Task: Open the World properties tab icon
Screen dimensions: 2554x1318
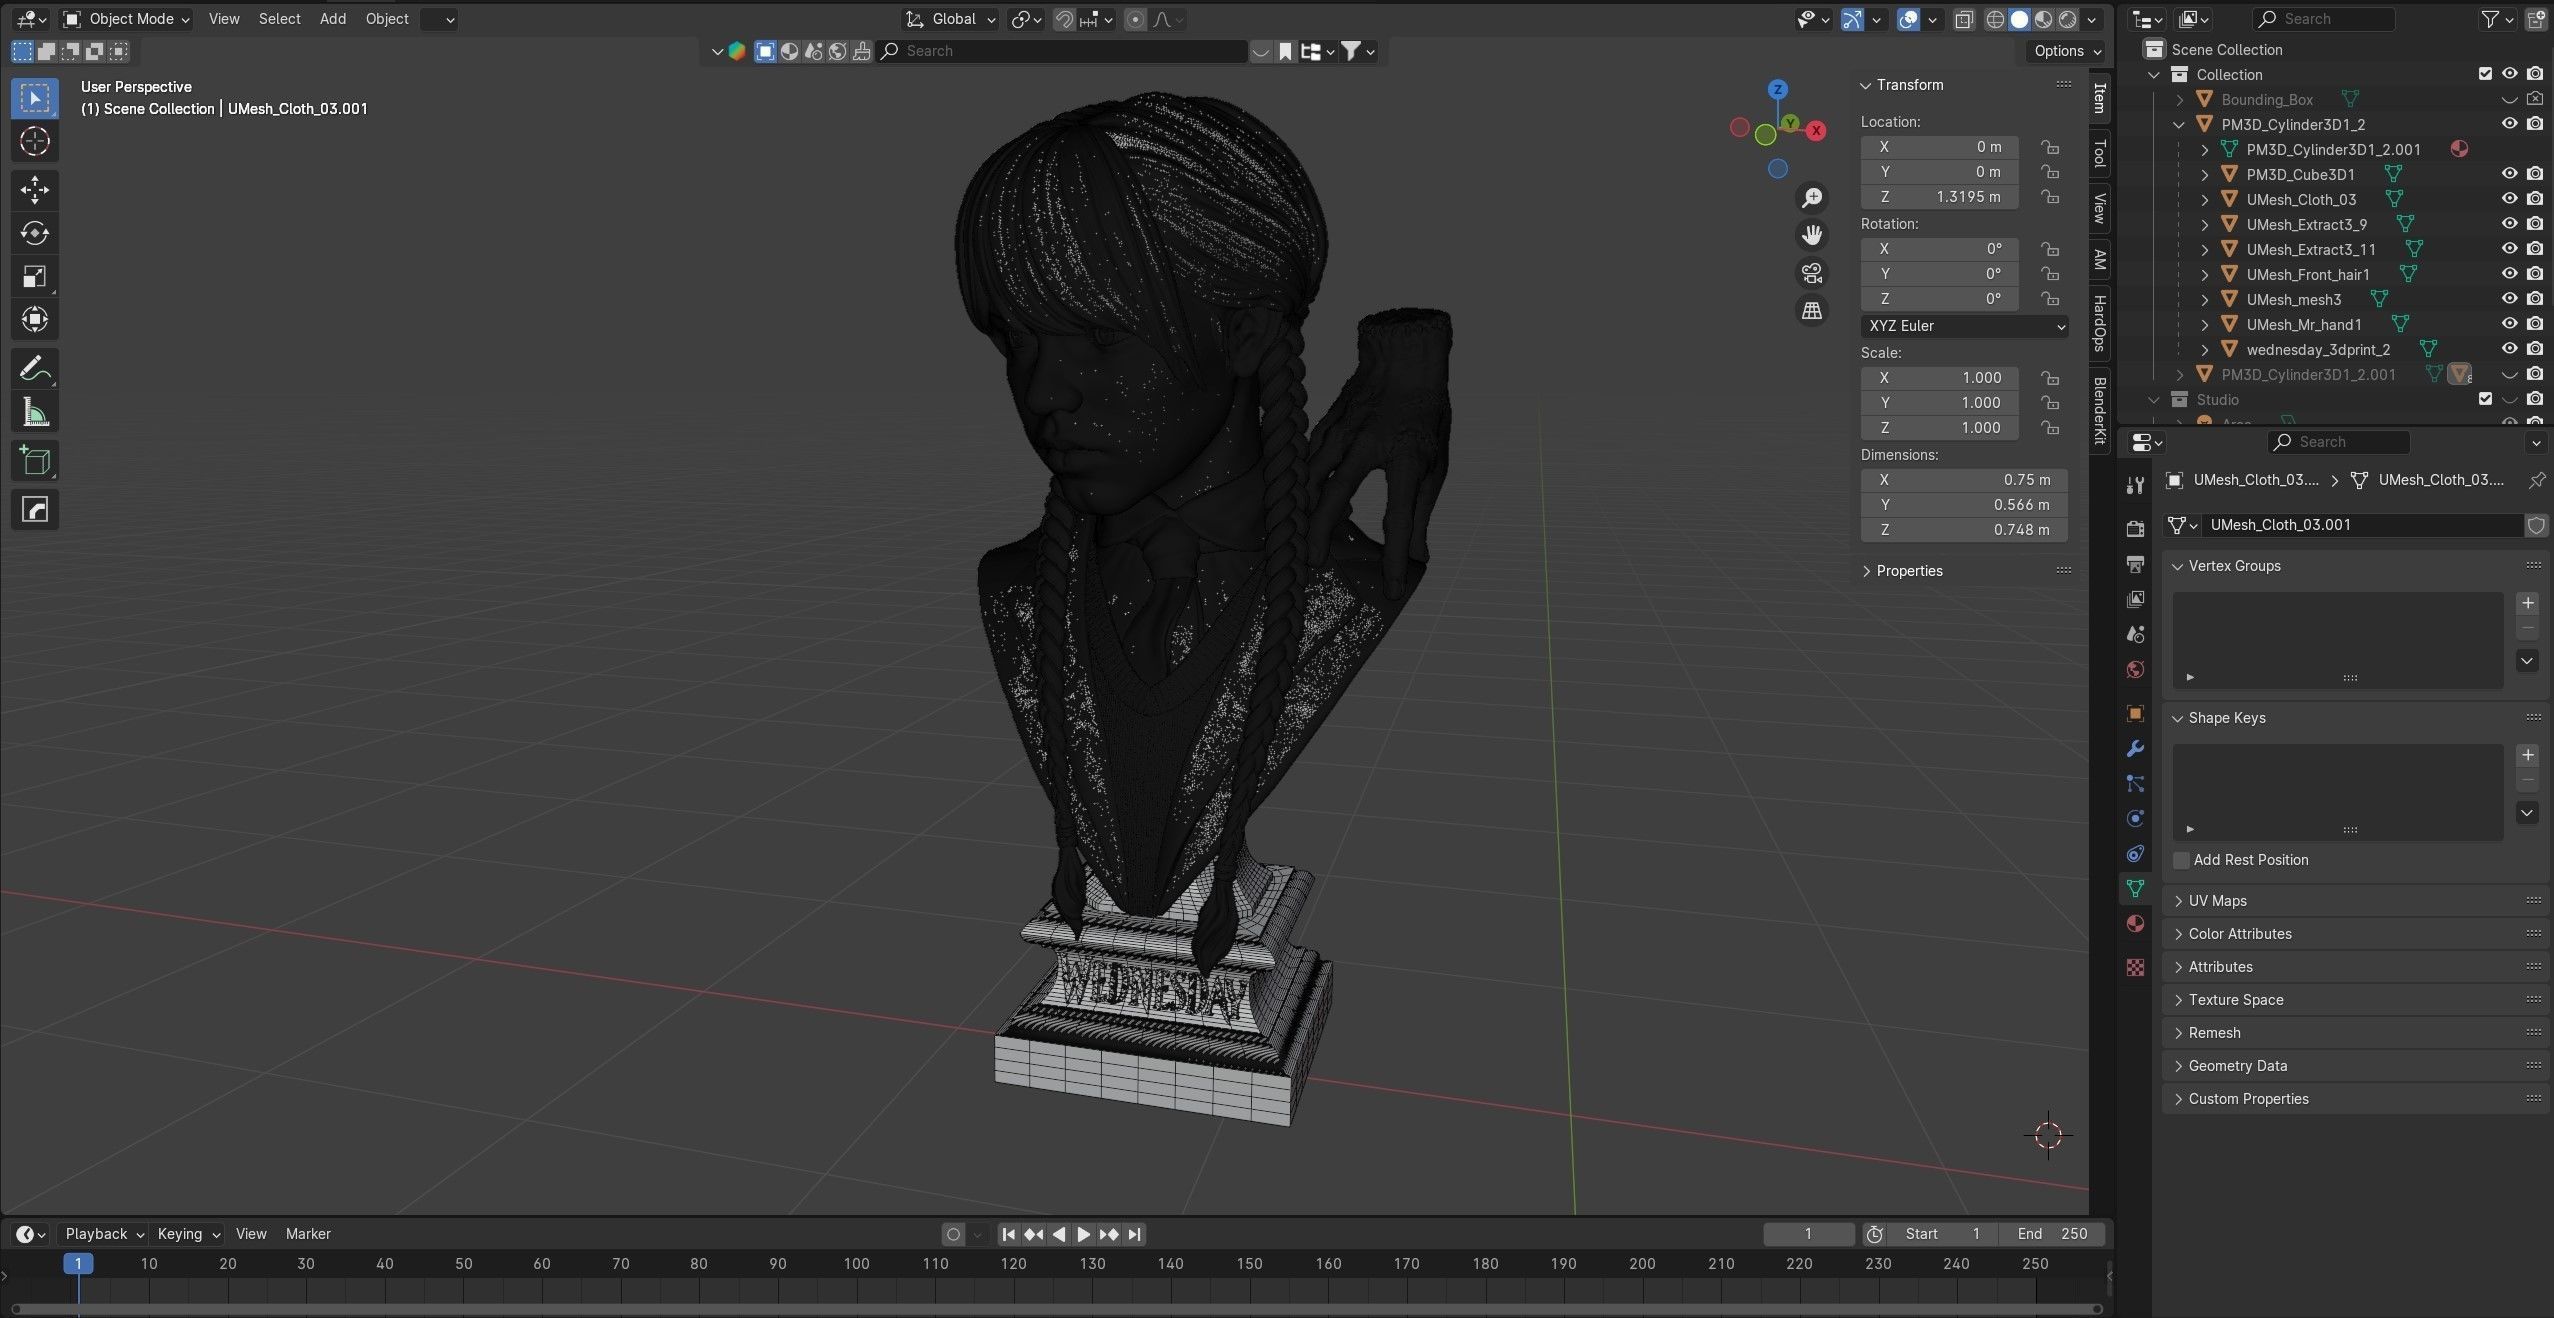Action: pyautogui.click(x=2135, y=669)
